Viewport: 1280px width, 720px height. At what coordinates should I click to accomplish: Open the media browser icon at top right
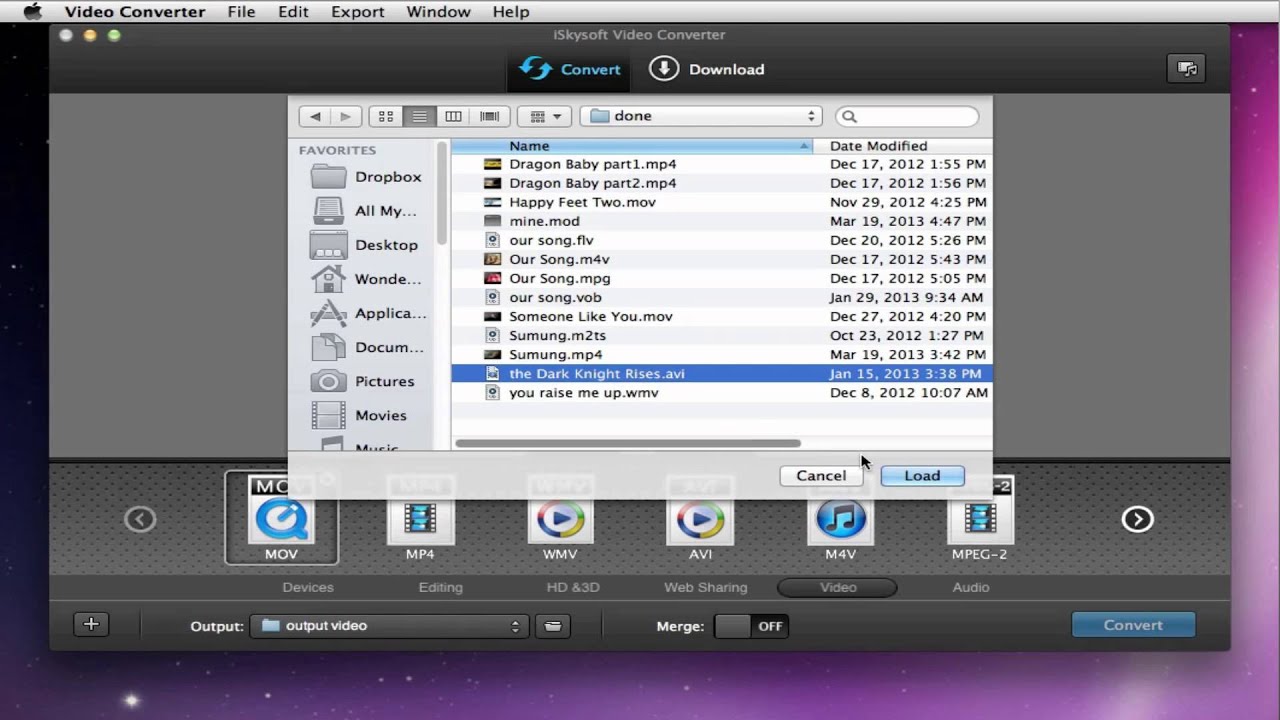1187,69
